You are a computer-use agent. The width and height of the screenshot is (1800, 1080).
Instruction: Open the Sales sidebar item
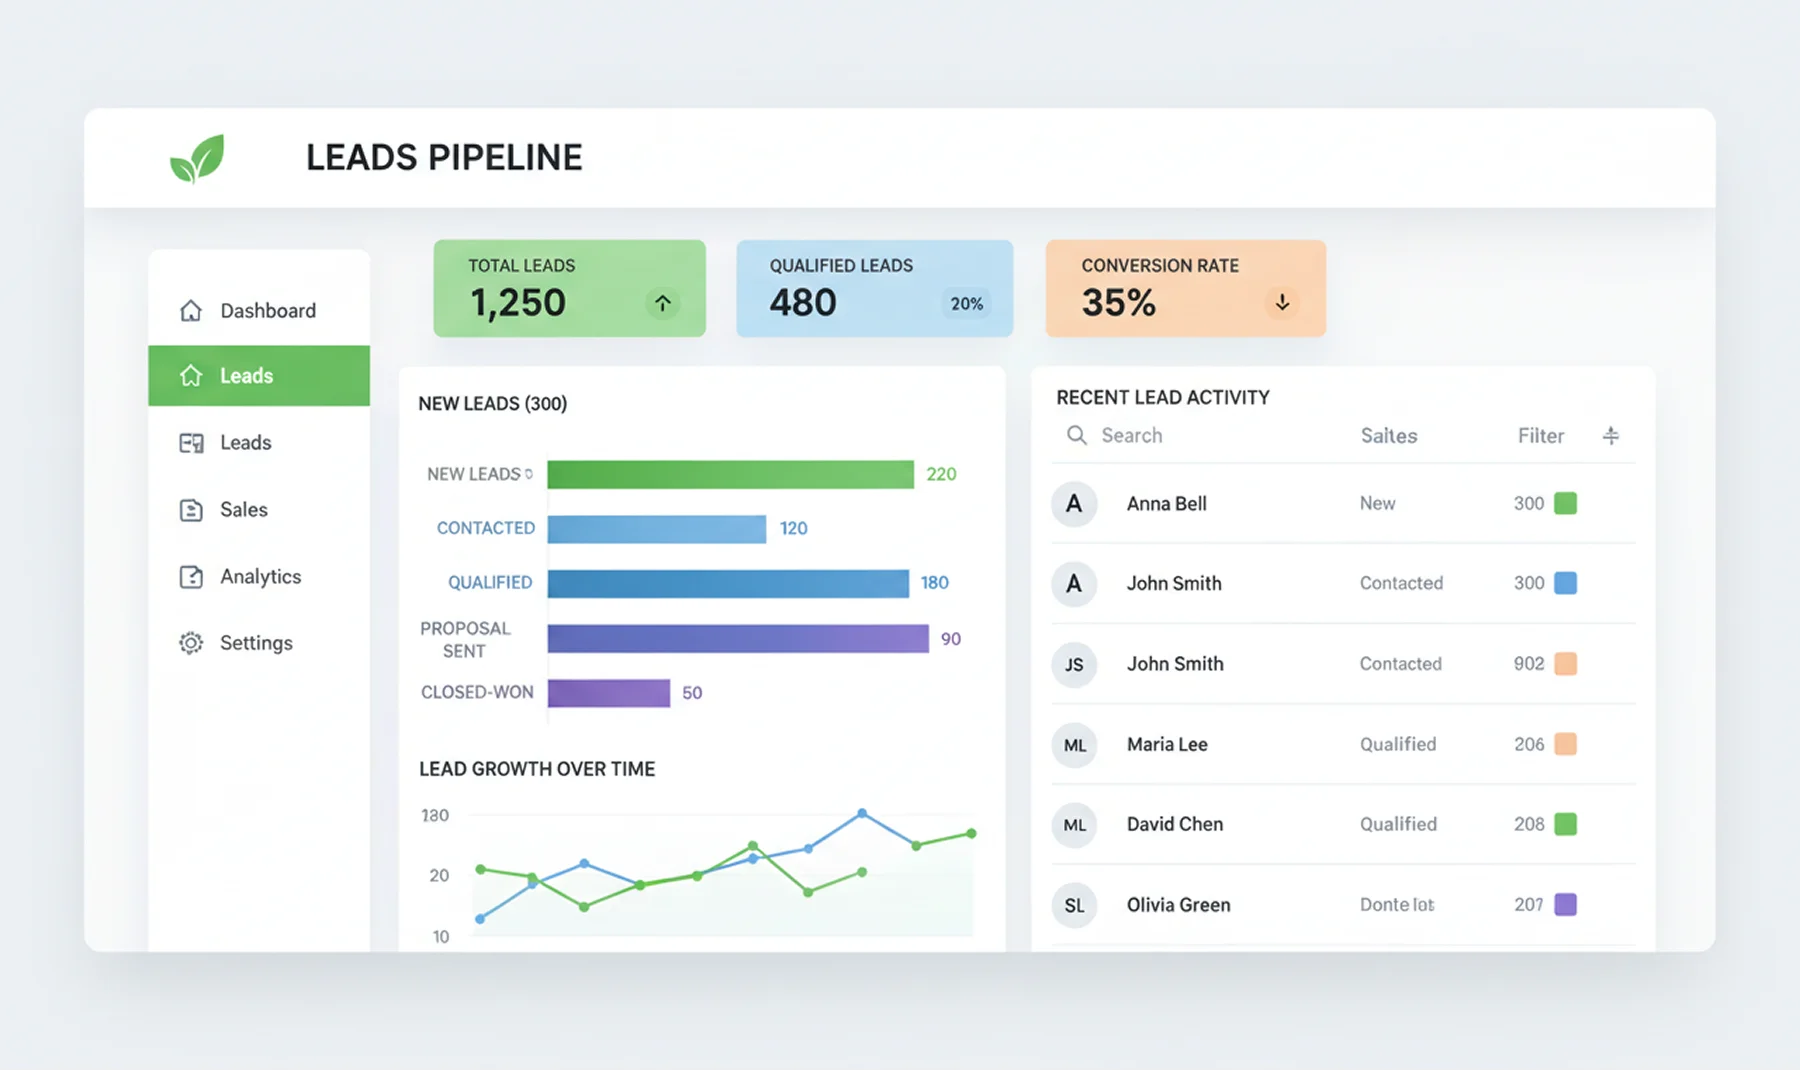[259, 510]
